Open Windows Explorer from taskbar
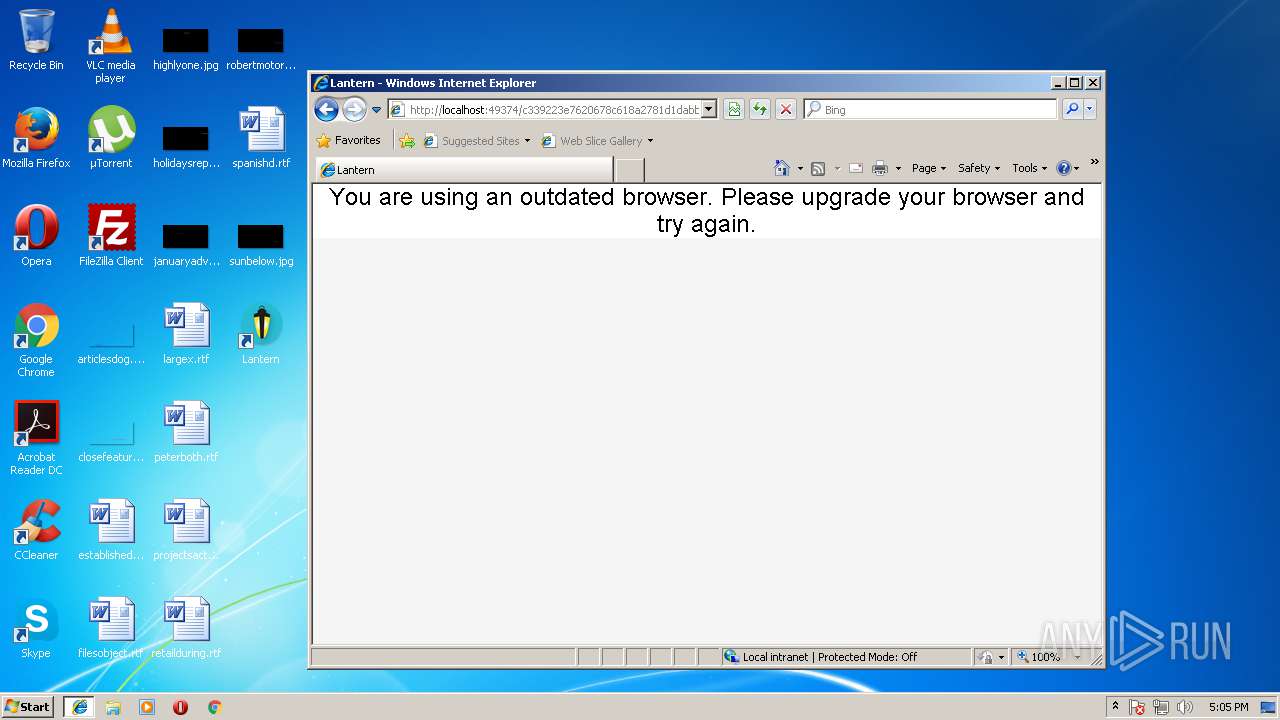The image size is (1280, 720). 113,707
